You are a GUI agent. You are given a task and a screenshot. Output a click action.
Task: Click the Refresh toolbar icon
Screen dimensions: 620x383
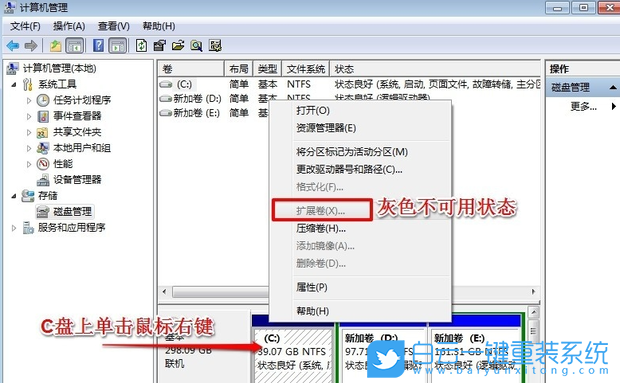tap(141, 46)
